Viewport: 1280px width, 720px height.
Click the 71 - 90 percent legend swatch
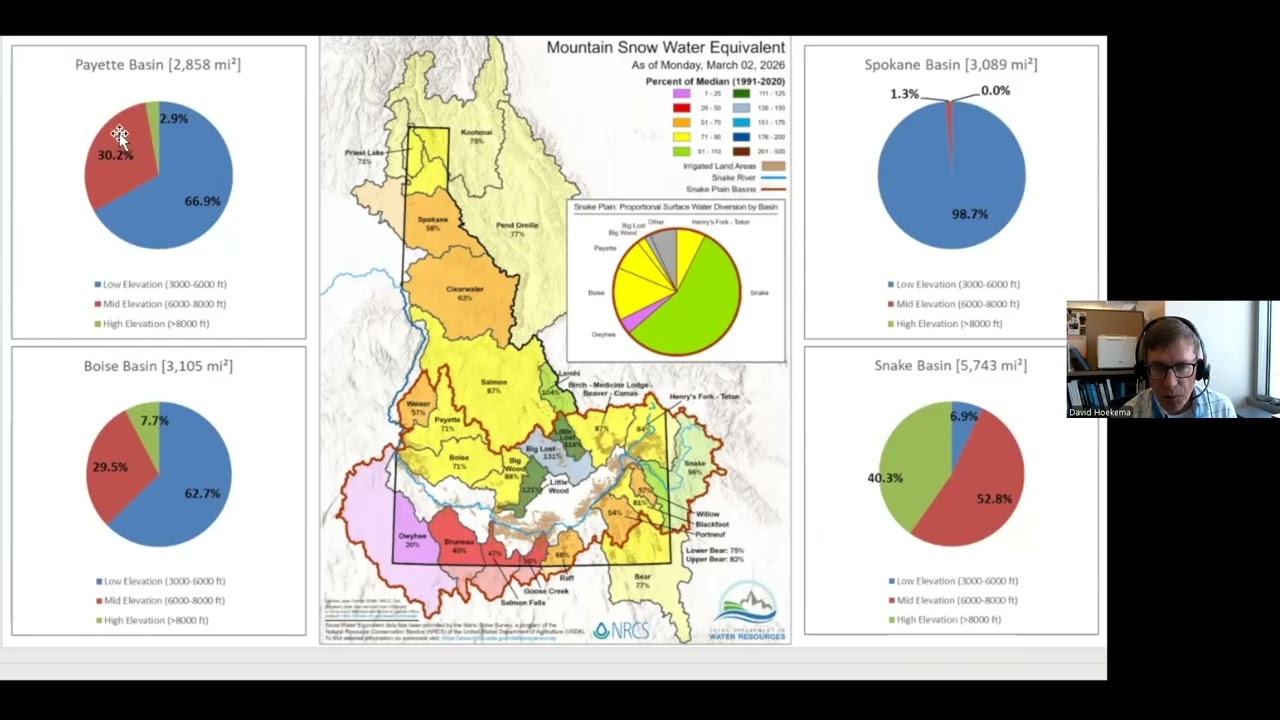click(681, 136)
